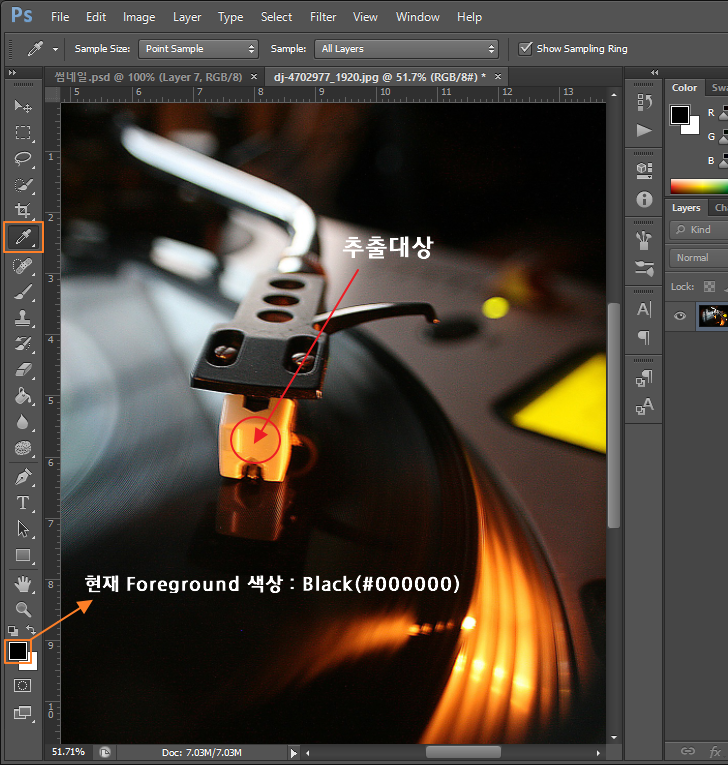Viewport: 728px width, 765px height.
Task: Switch to 썸네일.psd document tab
Action: coord(148,77)
